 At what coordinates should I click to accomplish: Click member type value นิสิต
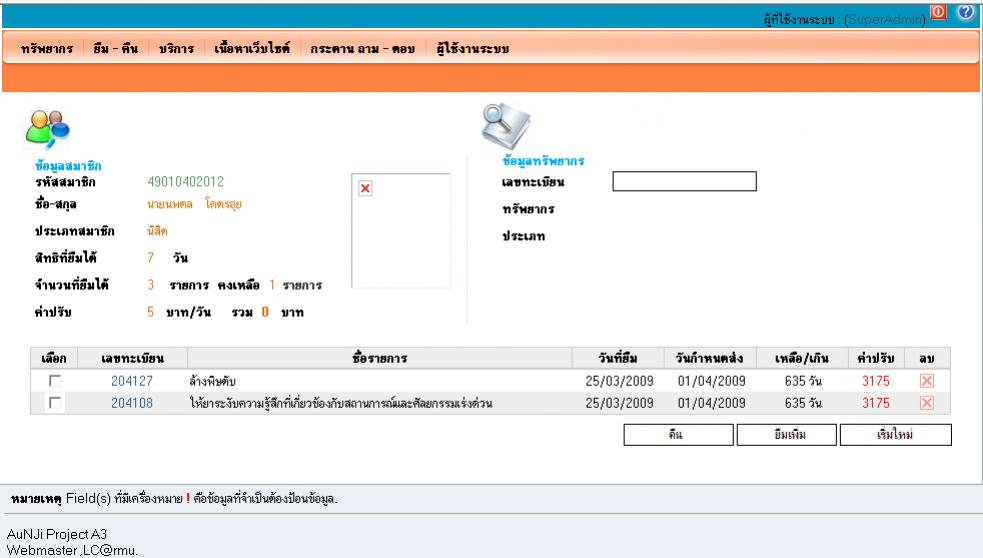click(x=157, y=231)
